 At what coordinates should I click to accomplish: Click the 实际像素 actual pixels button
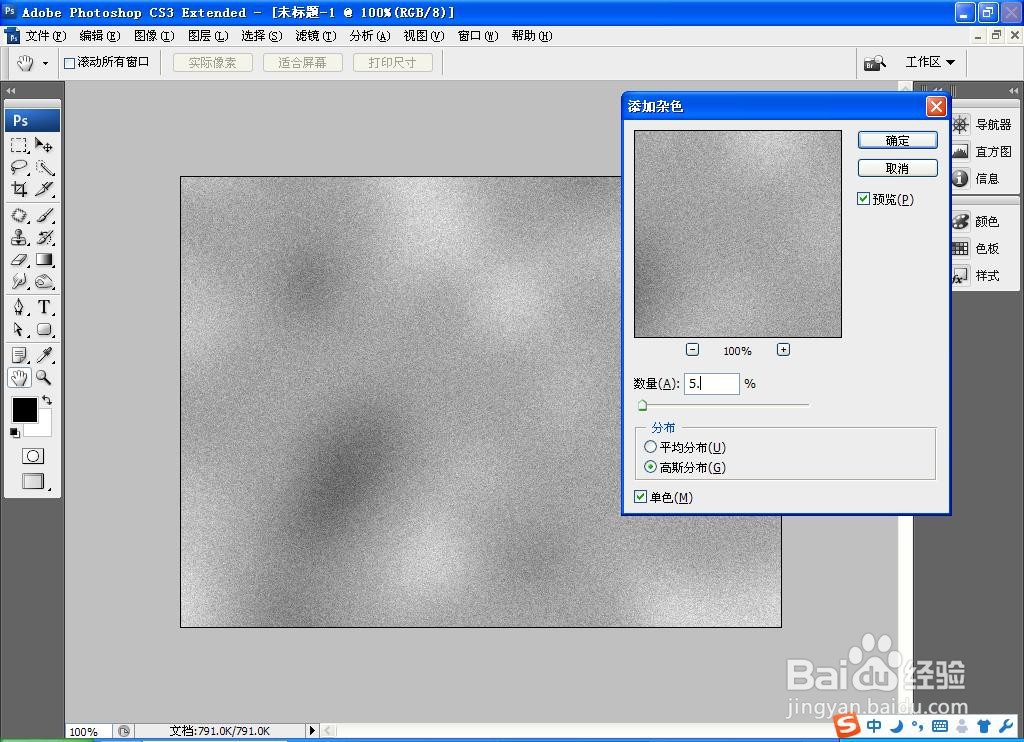pyautogui.click(x=212, y=63)
